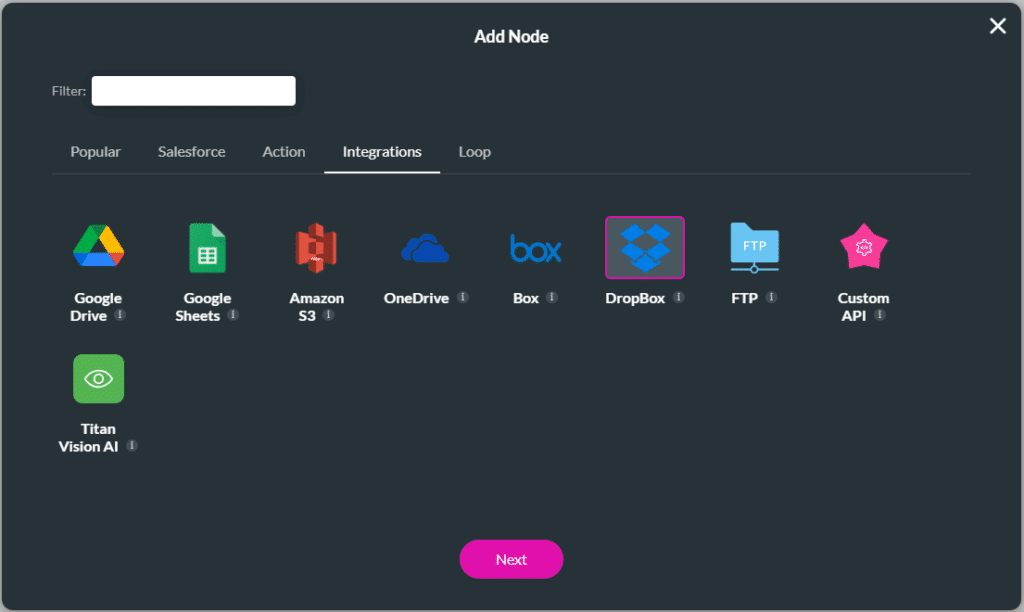The image size is (1024, 612).
Task: Click inside the Filter text field
Action: coord(193,91)
